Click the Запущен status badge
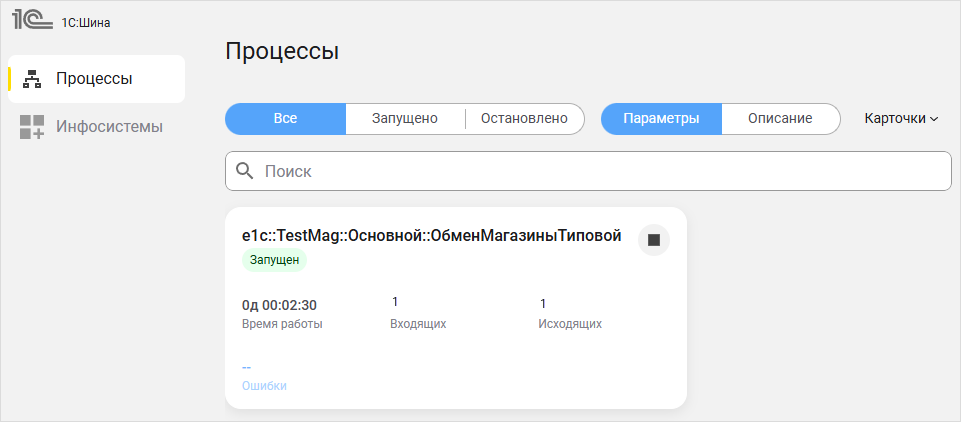Viewport: 961px width, 422px height. tap(273, 260)
